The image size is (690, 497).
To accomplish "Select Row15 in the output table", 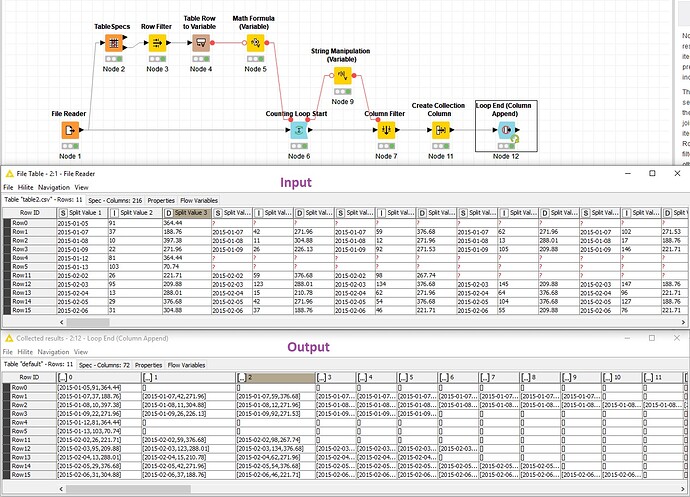I will (x=29, y=475).
